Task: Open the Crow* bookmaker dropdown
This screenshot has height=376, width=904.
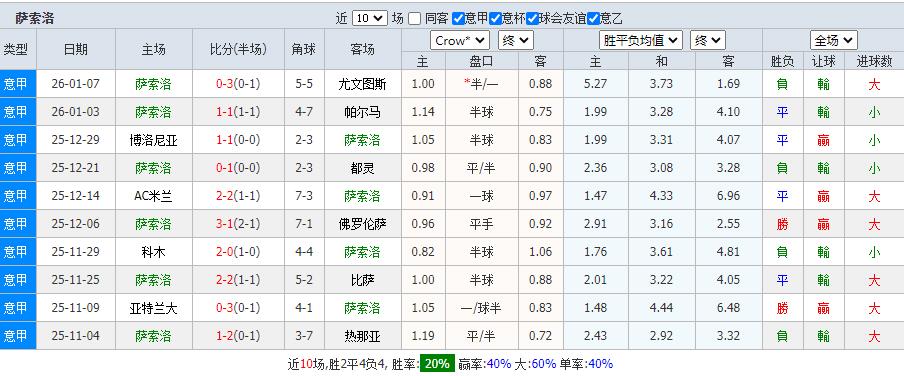Action: (460, 40)
